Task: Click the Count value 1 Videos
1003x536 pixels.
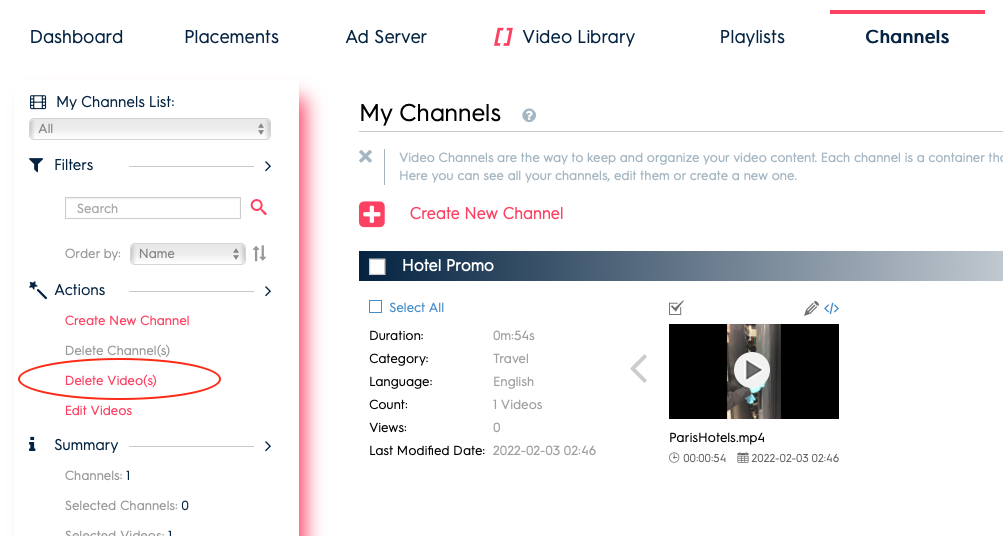Action: click(517, 405)
